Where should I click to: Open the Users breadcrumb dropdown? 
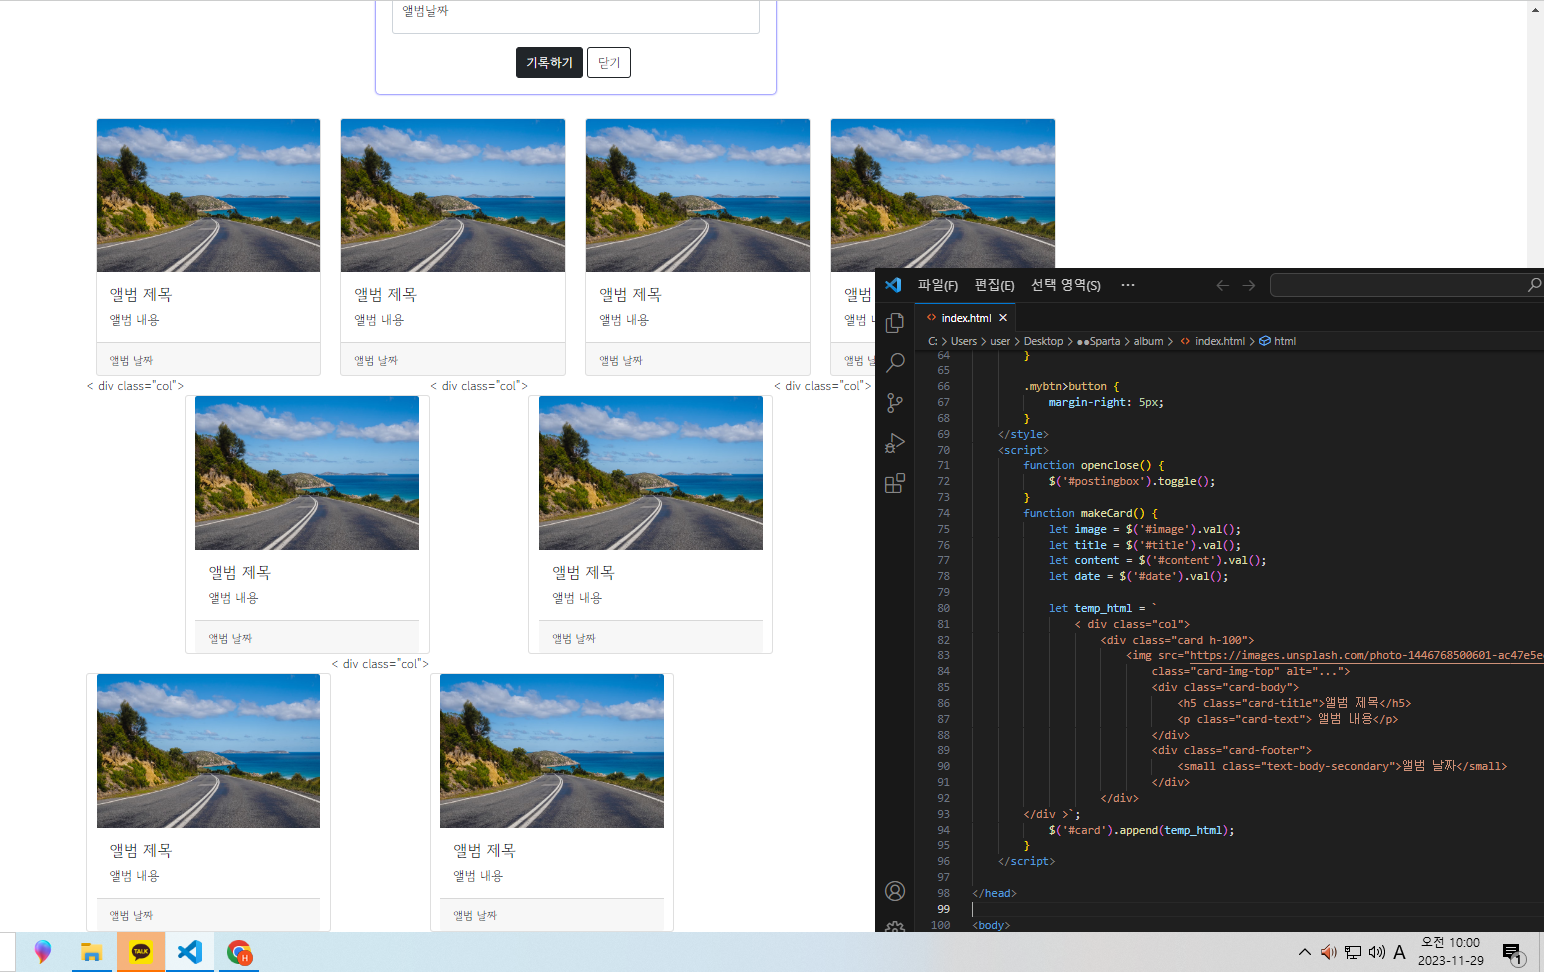[964, 341]
